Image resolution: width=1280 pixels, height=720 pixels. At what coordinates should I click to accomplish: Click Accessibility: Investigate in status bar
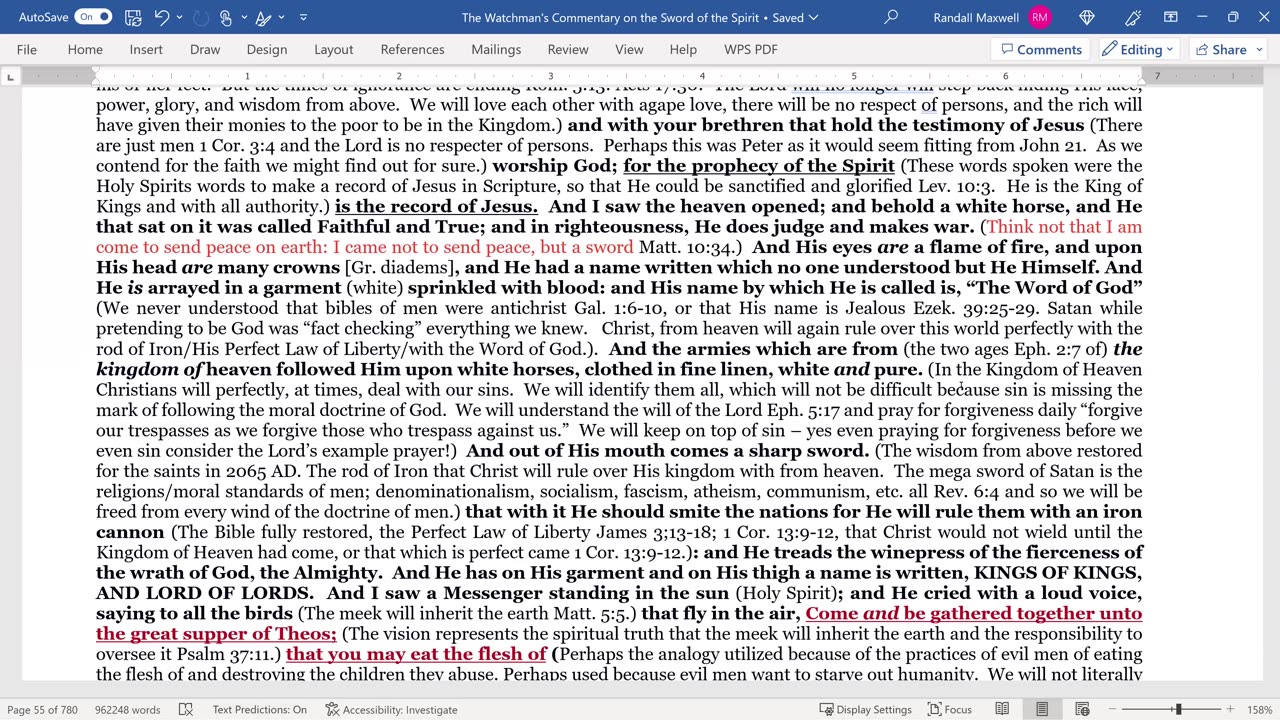(x=391, y=709)
